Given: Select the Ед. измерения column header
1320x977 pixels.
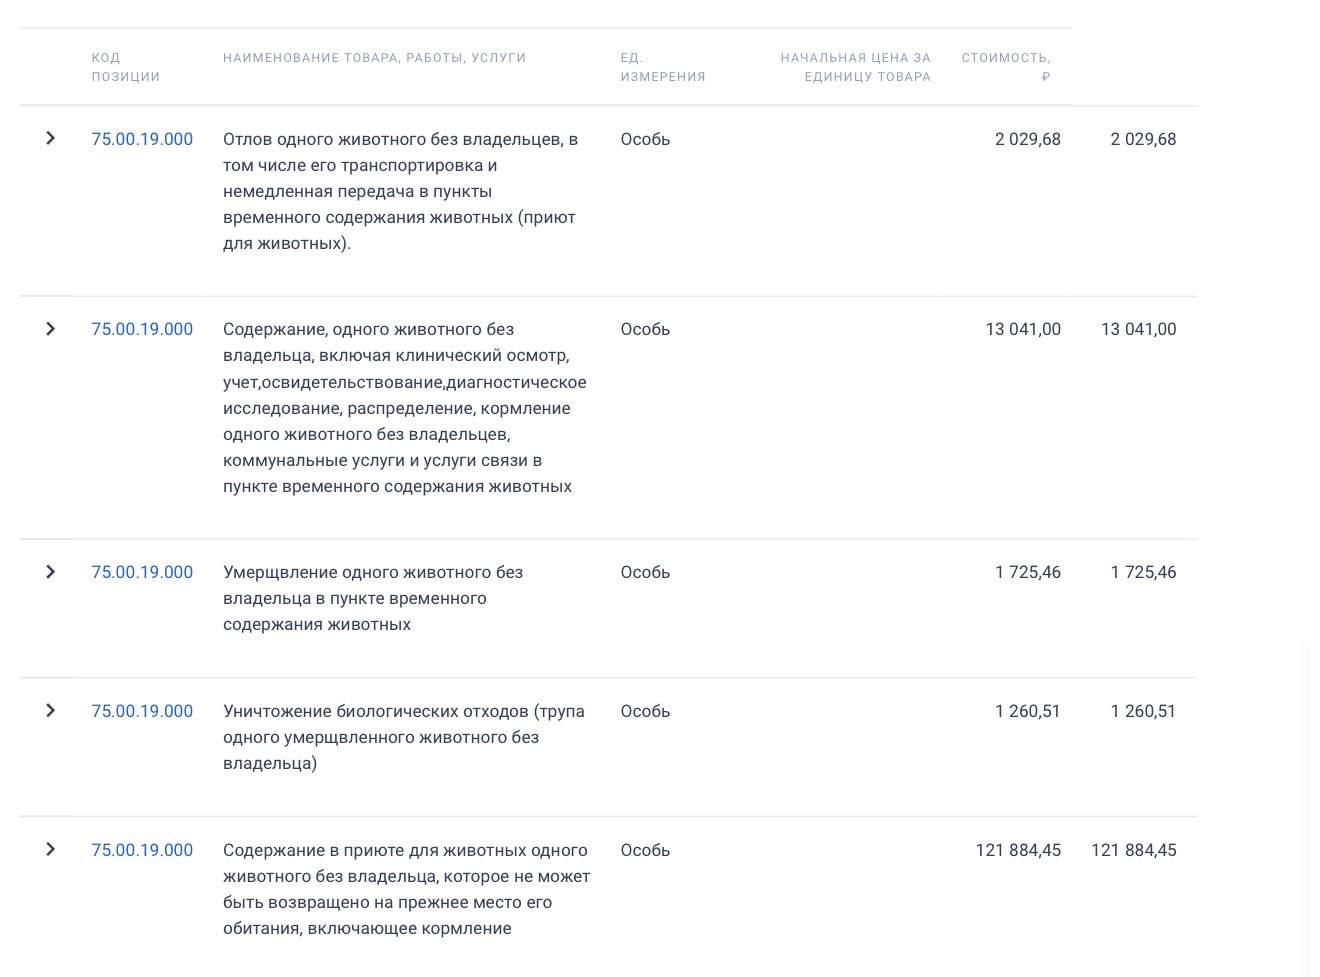Looking at the screenshot, I should click(x=662, y=67).
